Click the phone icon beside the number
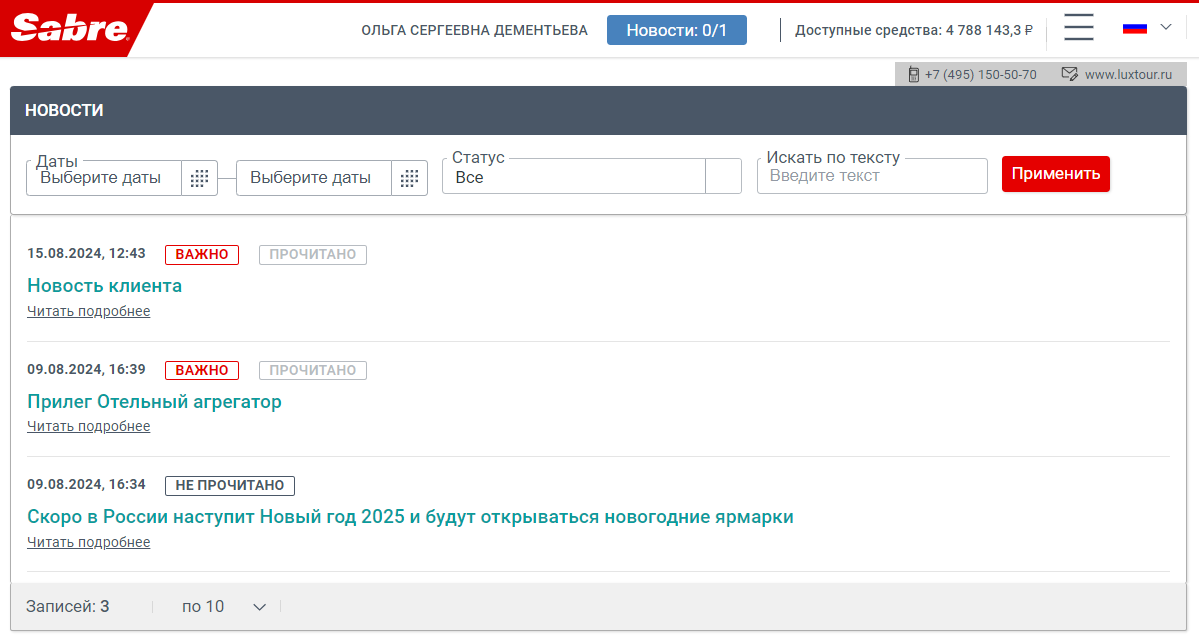This screenshot has width=1199, height=644. pos(913,74)
